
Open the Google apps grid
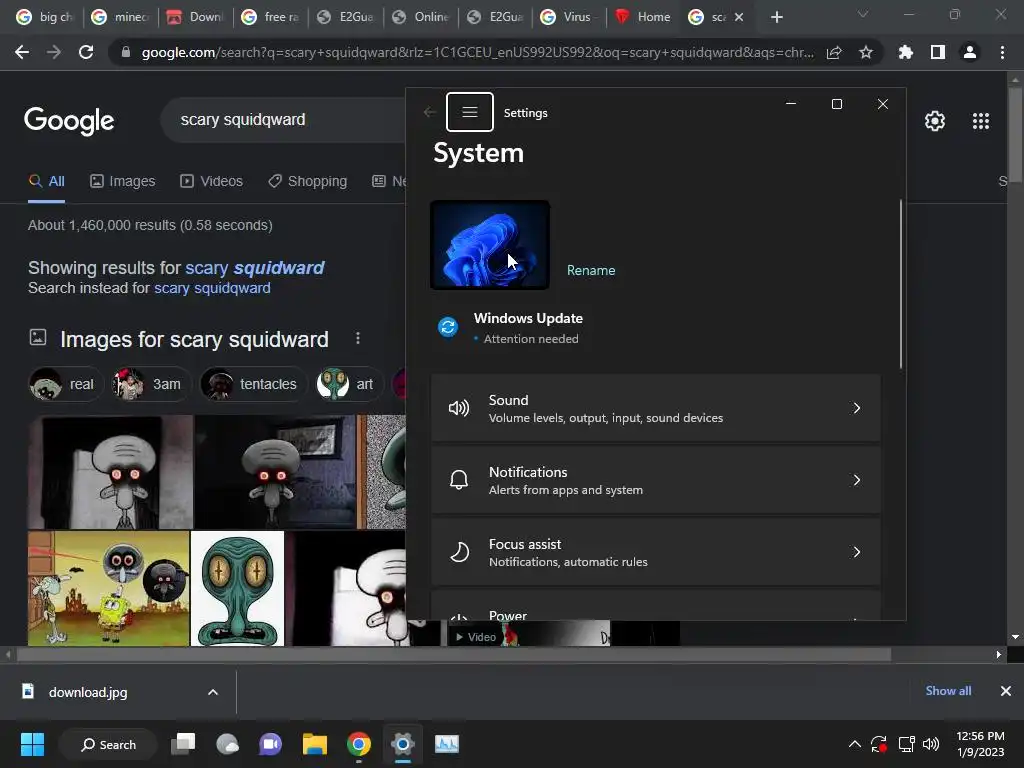coord(981,121)
